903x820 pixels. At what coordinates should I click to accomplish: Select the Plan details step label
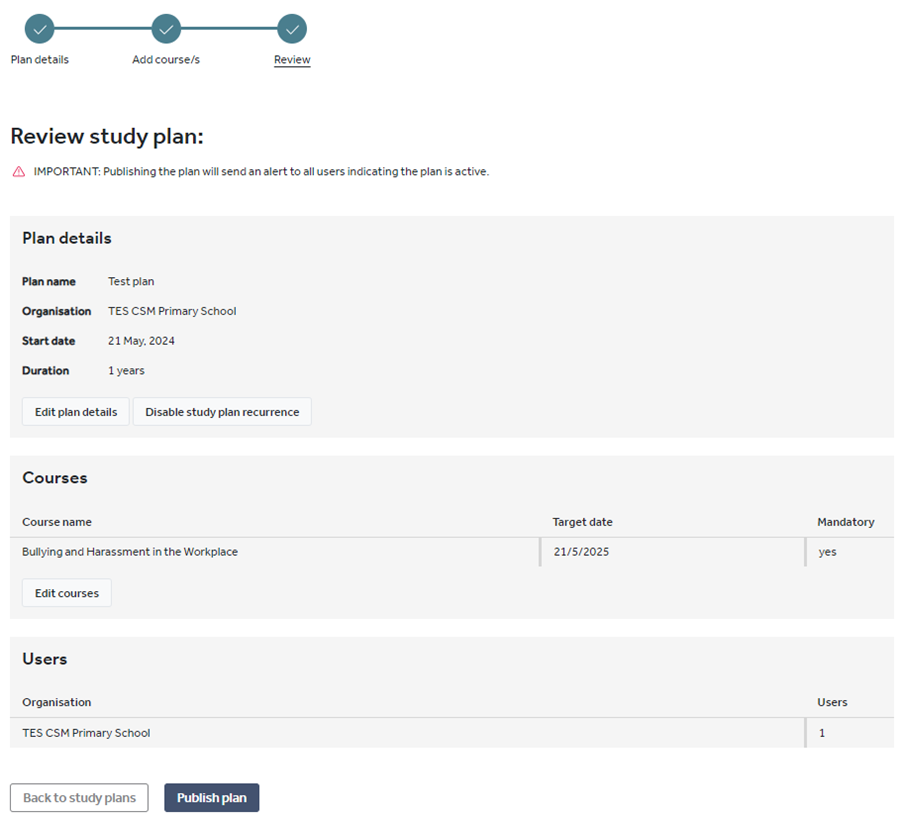click(x=39, y=60)
